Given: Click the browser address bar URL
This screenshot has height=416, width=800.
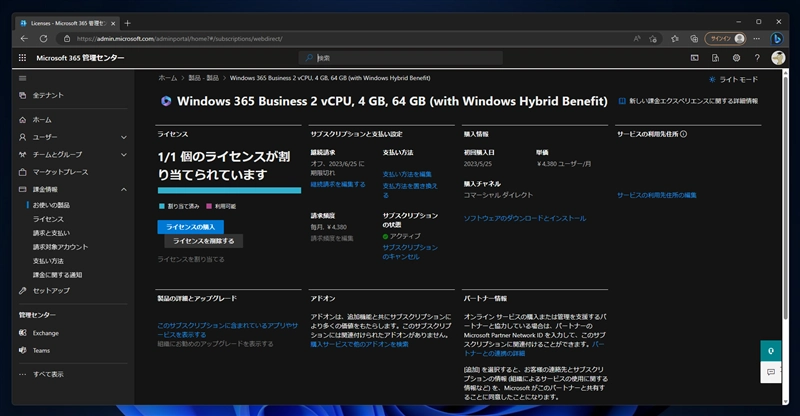Looking at the screenshot, I should tap(180, 39).
